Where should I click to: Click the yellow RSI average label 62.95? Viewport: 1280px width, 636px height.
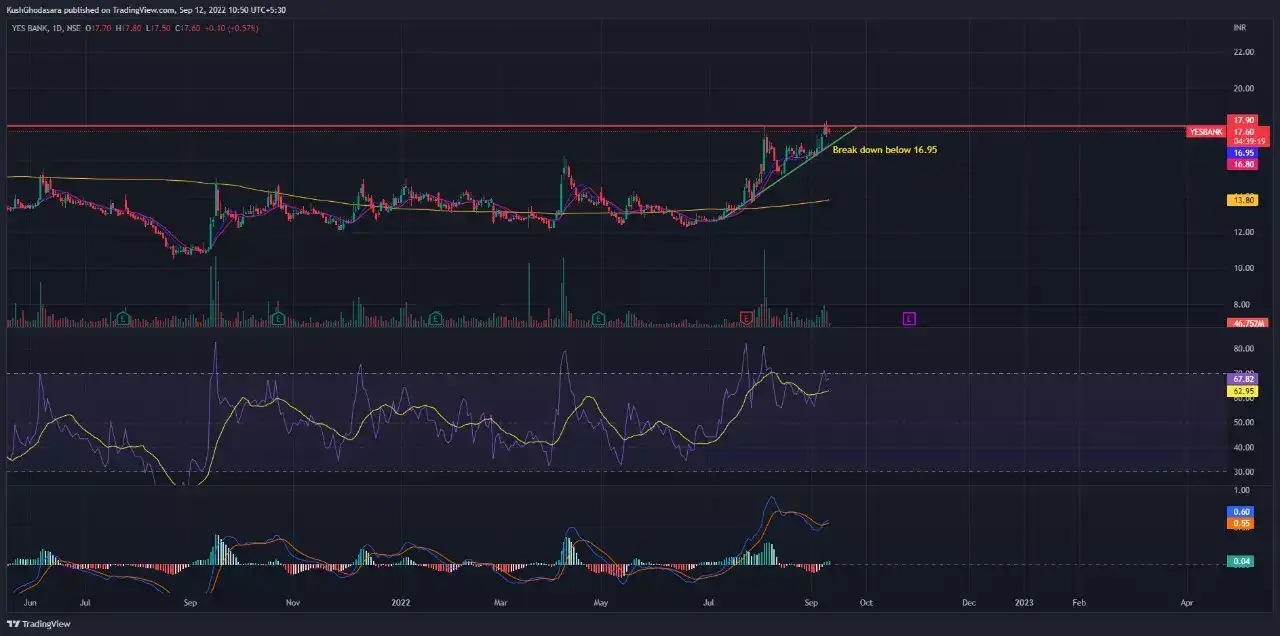1243,391
